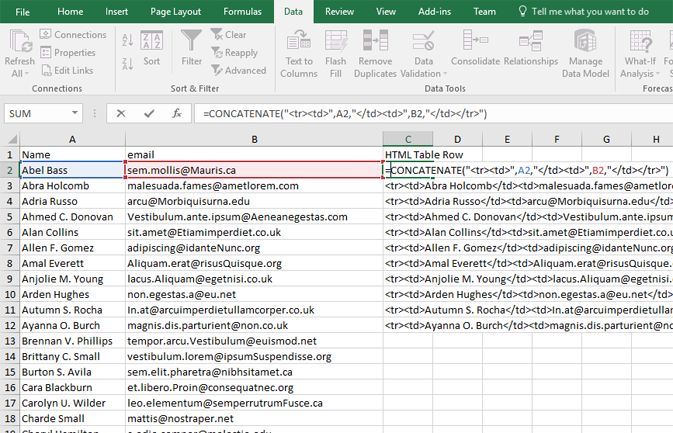Click the Insert Function fx button
Image resolution: width=673 pixels, height=433 pixels.
177,114
